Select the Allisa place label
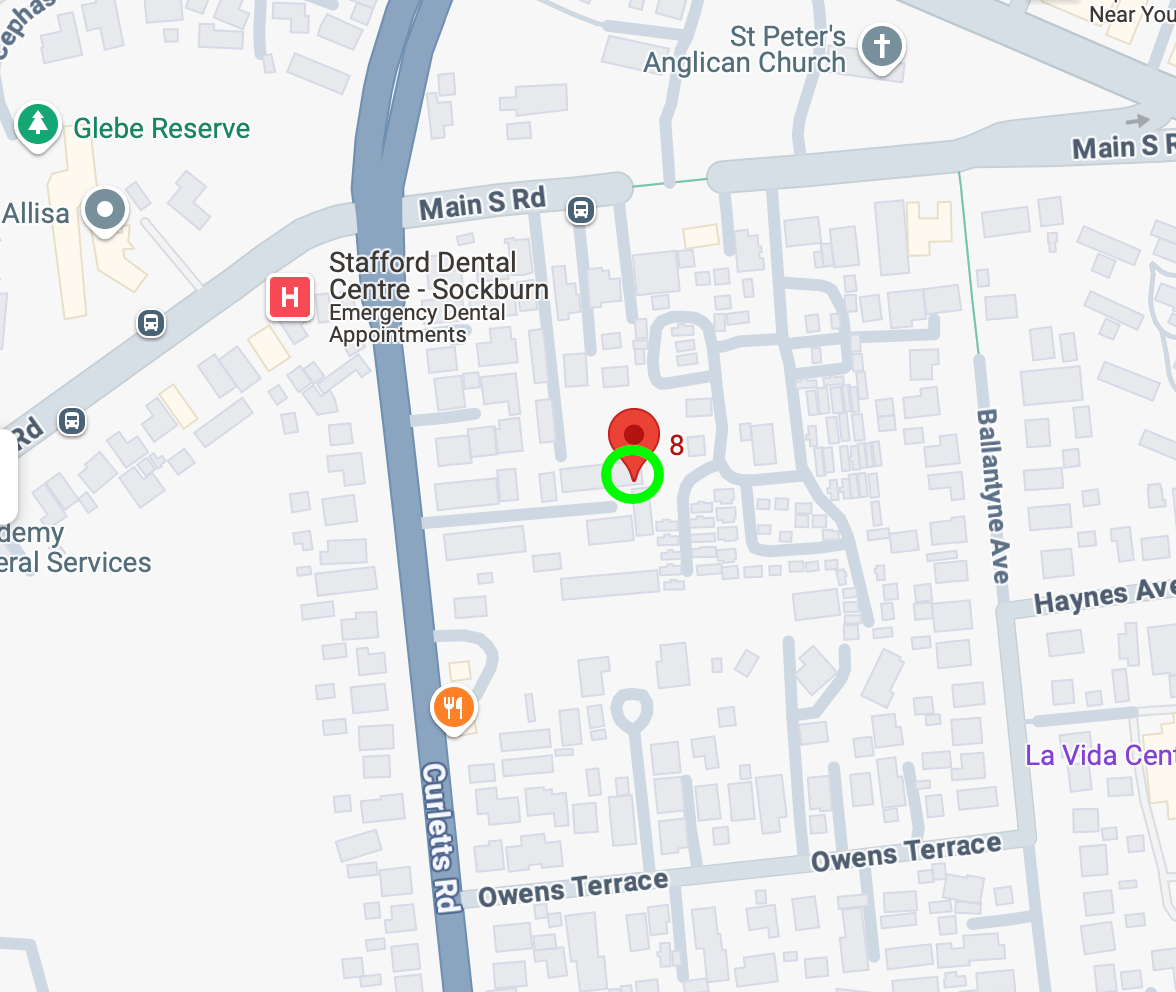 pyautogui.click(x=35, y=214)
